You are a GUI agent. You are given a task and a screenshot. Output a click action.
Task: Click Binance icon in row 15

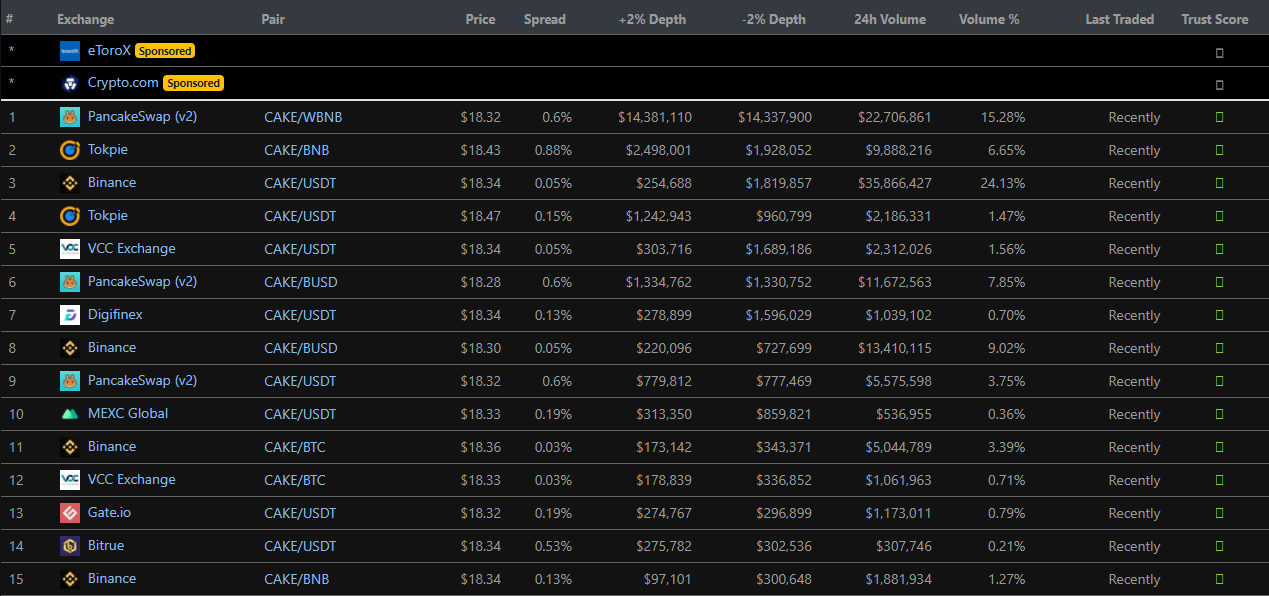(x=70, y=579)
